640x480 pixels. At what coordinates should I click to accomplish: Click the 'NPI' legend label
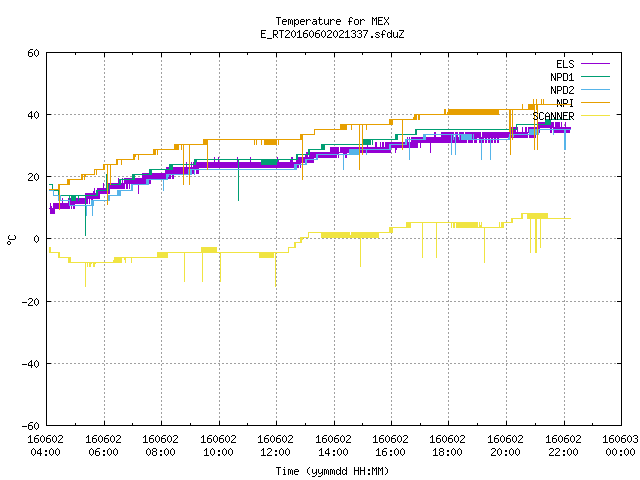[x=565, y=103]
